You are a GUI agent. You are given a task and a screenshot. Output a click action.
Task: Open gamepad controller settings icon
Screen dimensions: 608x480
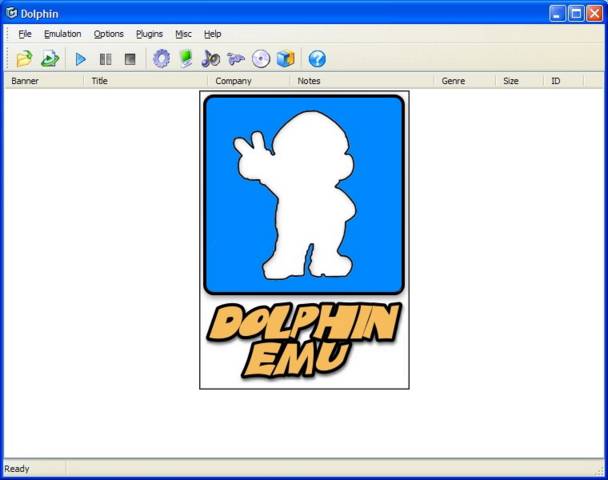pos(236,59)
